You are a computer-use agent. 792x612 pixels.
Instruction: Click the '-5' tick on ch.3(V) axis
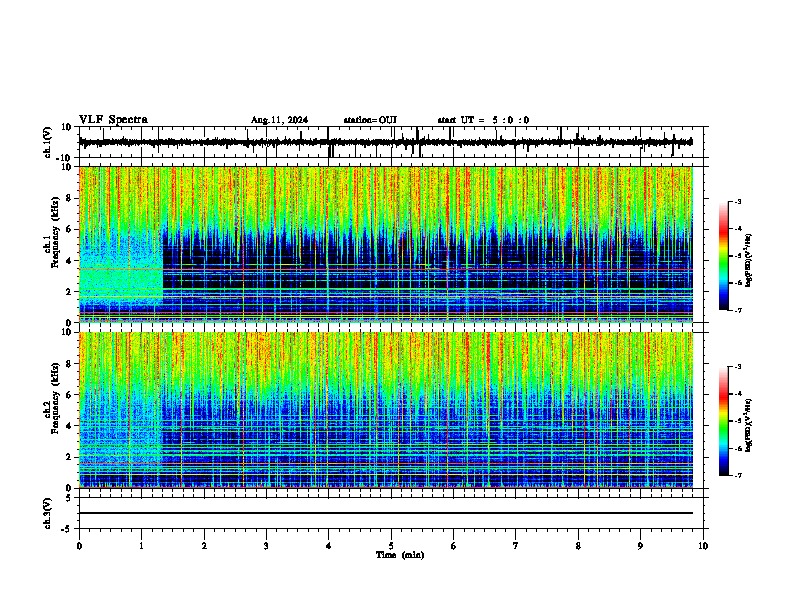pos(67,529)
